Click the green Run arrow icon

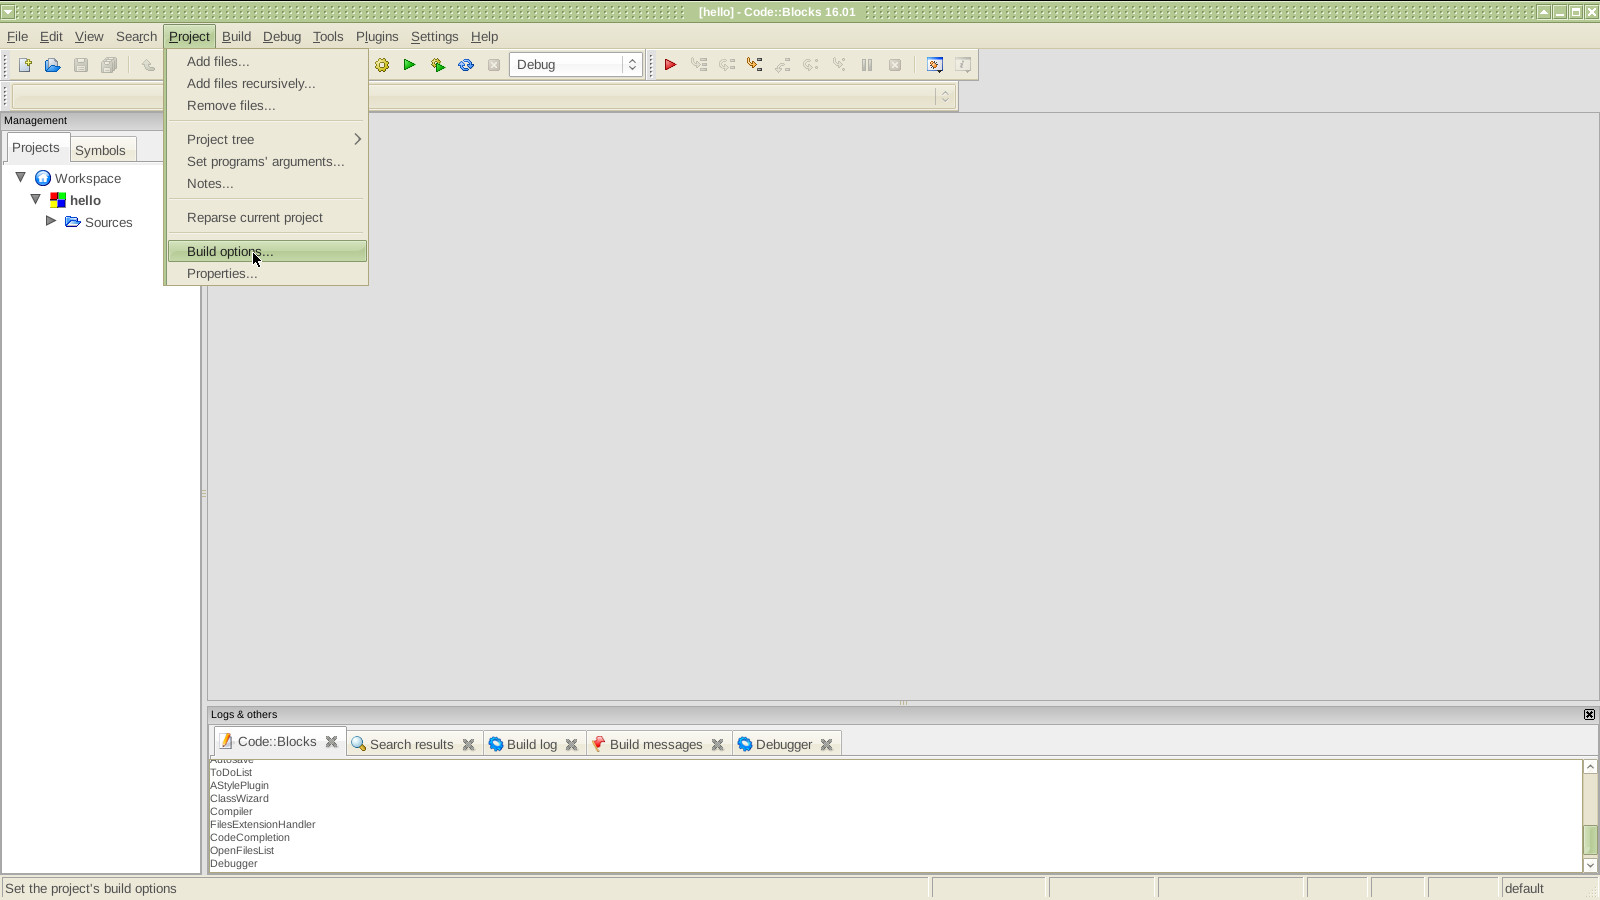tap(409, 65)
